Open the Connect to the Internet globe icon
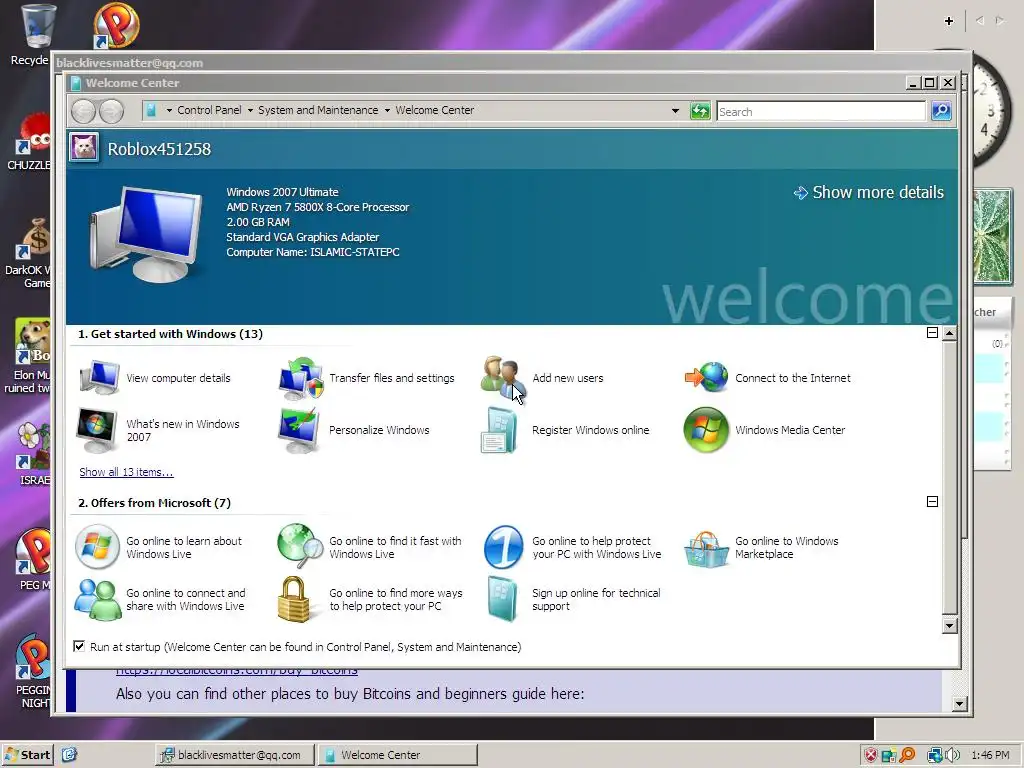This screenshot has height=768, width=1024. click(706, 377)
